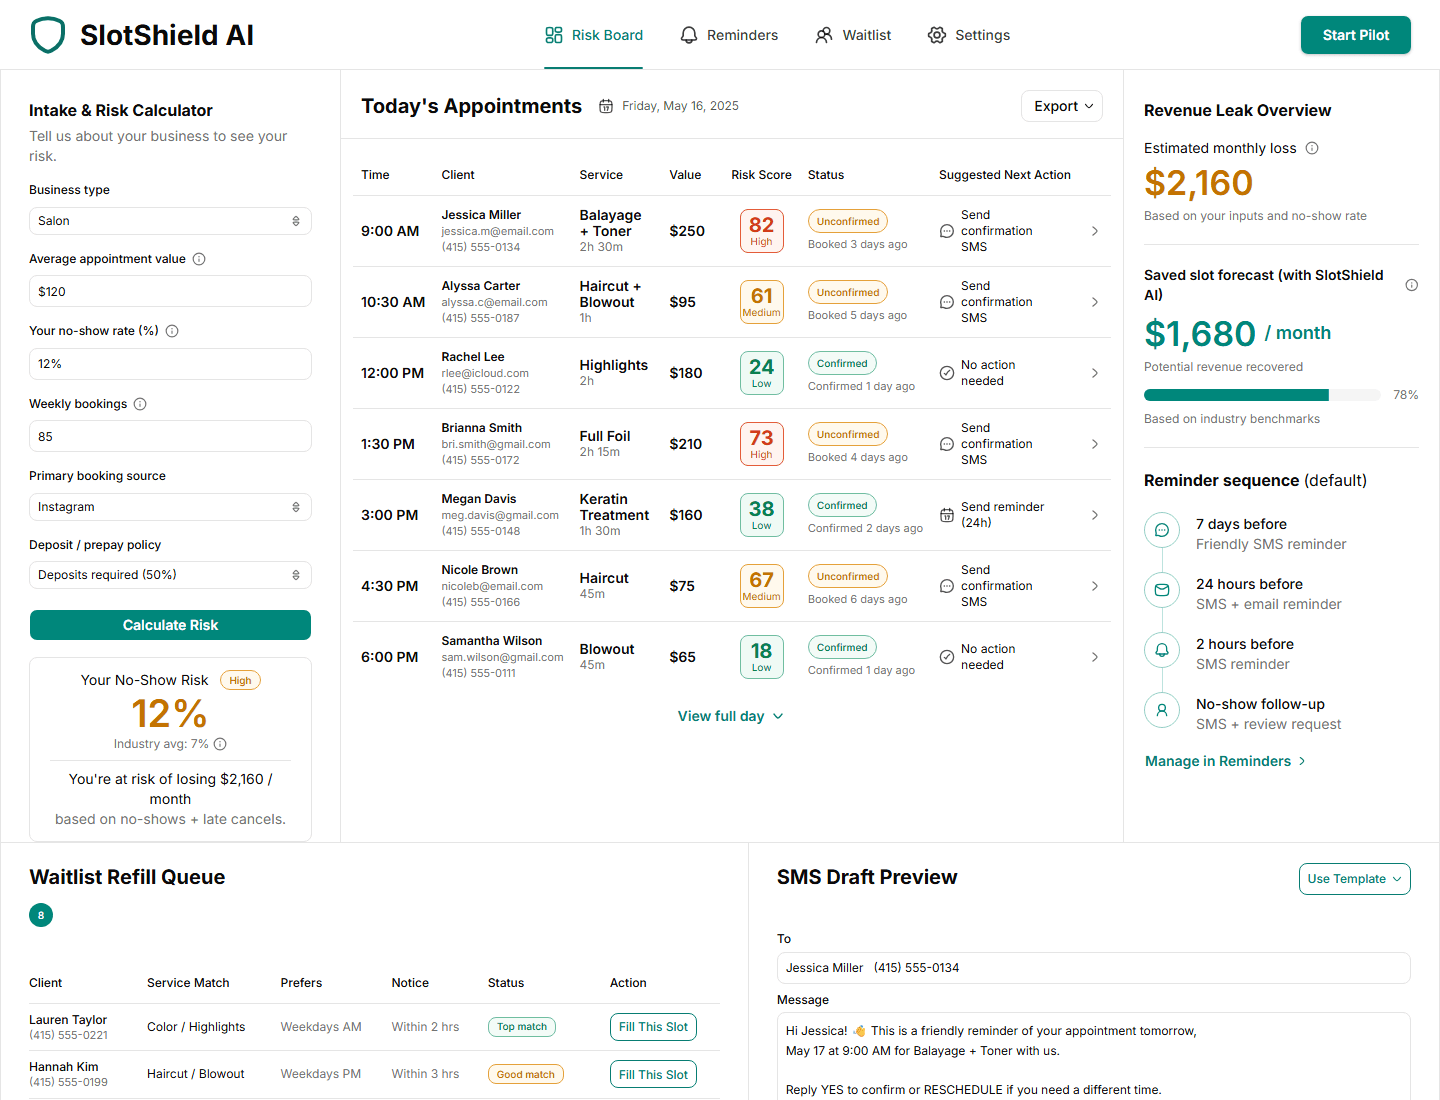The height and width of the screenshot is (1100, 1440).
Task: Click SMS bubble icon in Alyssa Carter row
Action: coord(947,302)
